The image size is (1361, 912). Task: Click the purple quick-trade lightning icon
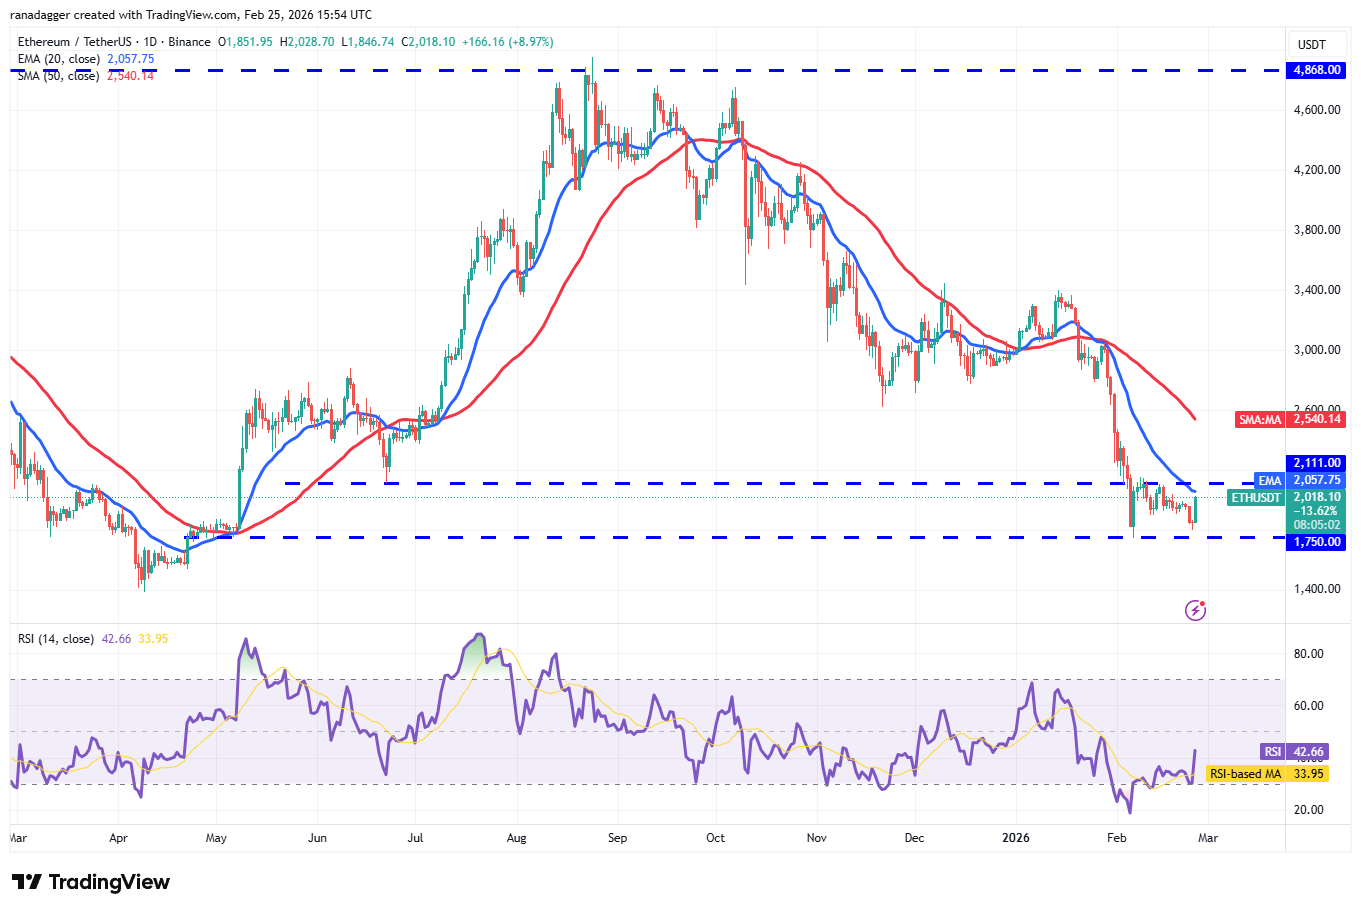point(1194,610)
